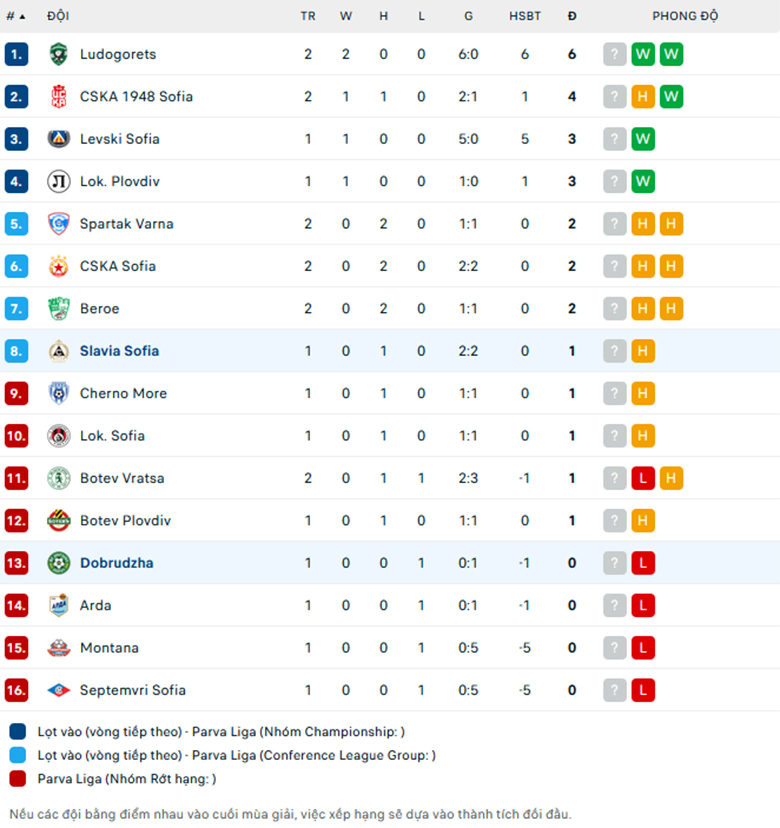
Task: Sort by the Đ points column header
Action: point(572,16)
